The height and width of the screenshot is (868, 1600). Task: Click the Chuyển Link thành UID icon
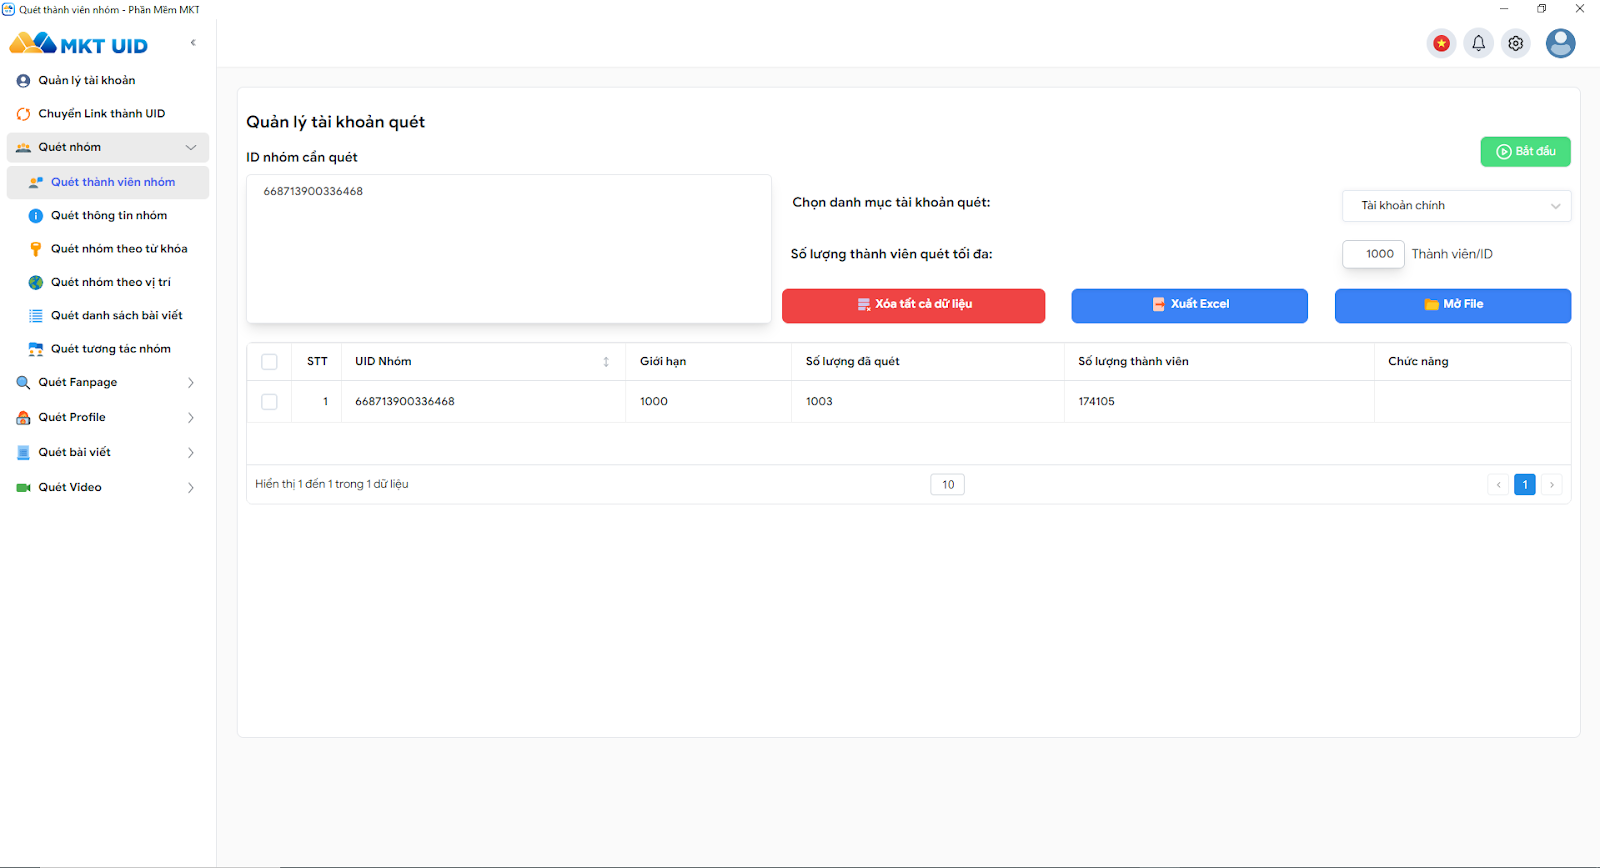point(23,114)
